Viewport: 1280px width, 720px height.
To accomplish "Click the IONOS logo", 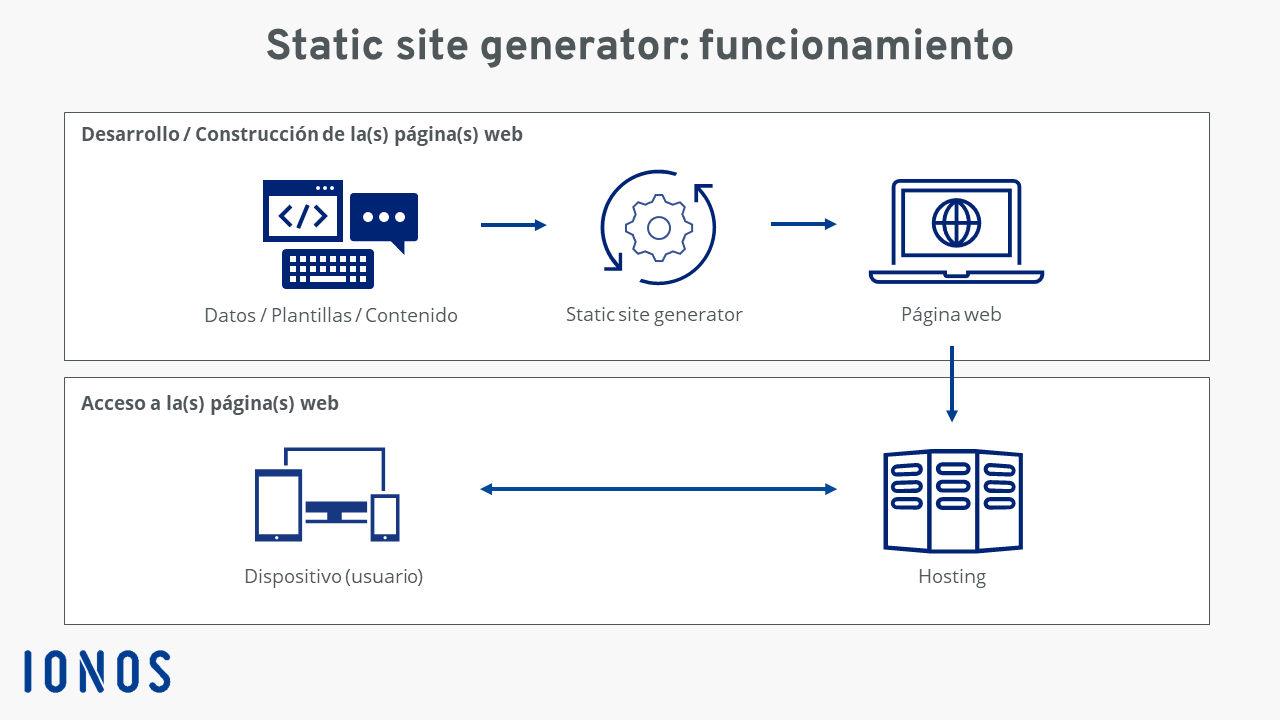I will [97, 671].
